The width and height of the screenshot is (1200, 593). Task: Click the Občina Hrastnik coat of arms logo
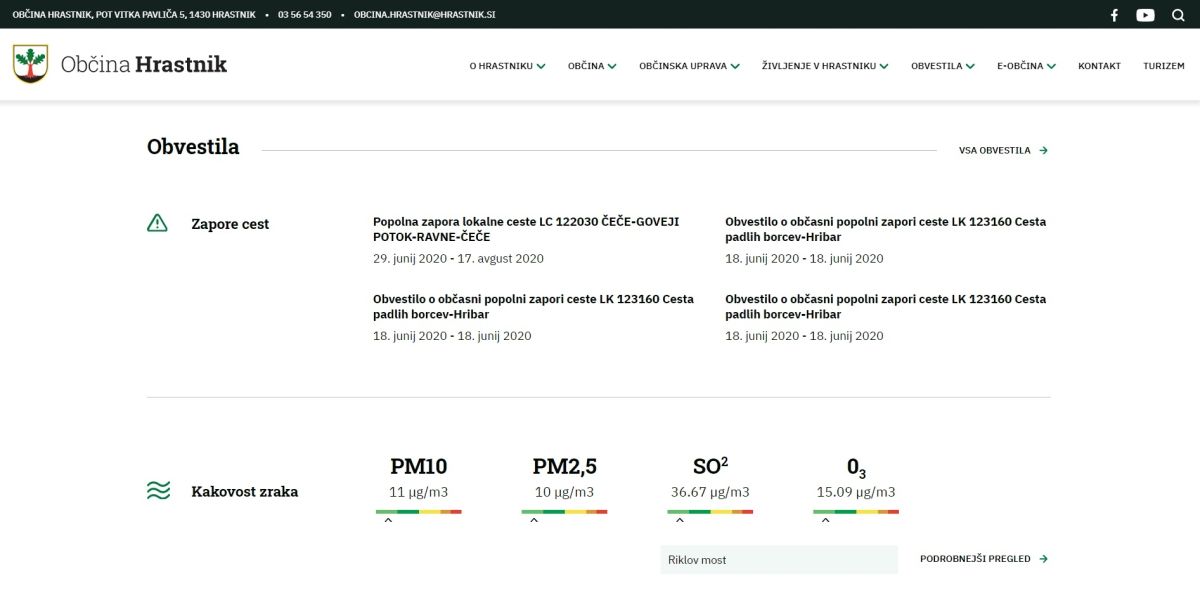[30, 64]
